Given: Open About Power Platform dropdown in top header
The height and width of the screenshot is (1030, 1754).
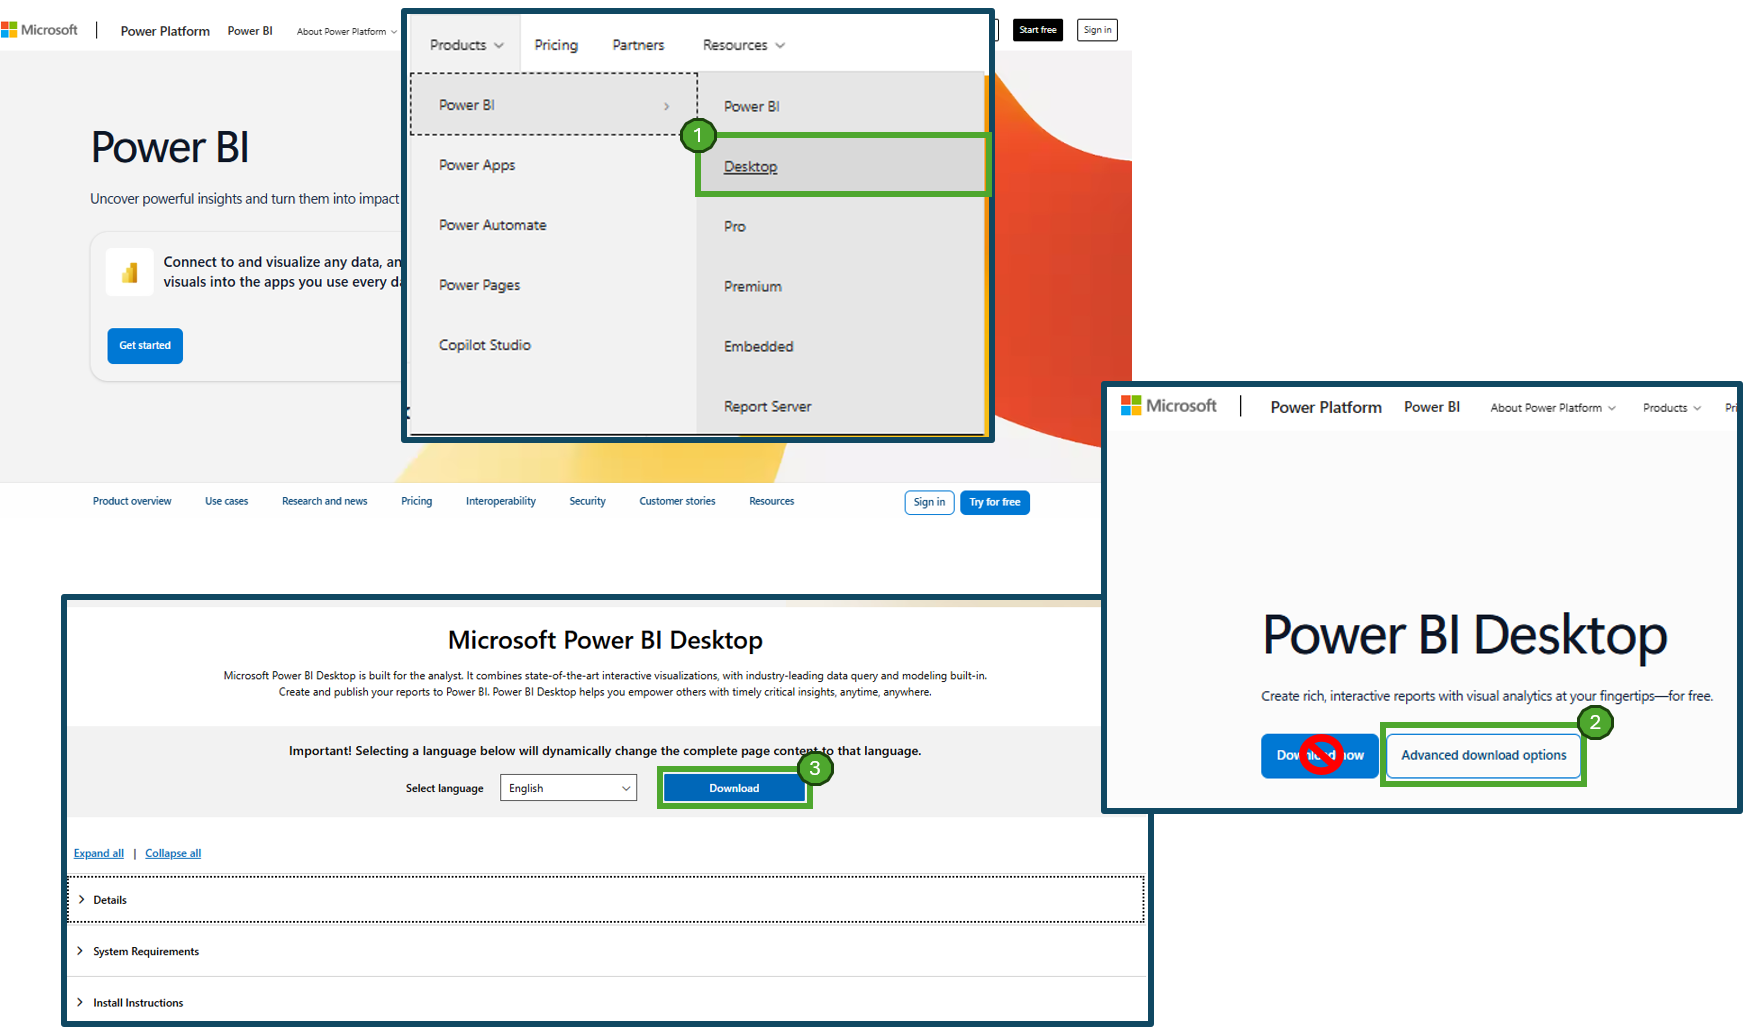Looking at the screenshot, I should point(346,32).
